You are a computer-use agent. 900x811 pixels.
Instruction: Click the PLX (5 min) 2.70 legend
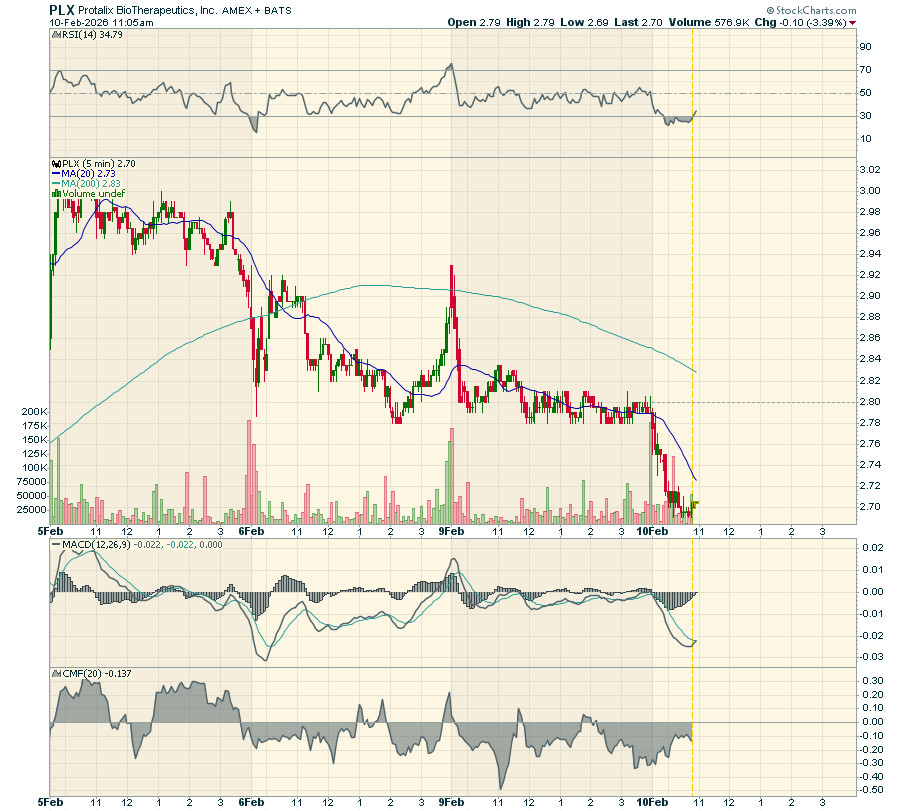(x=99, y=164)
